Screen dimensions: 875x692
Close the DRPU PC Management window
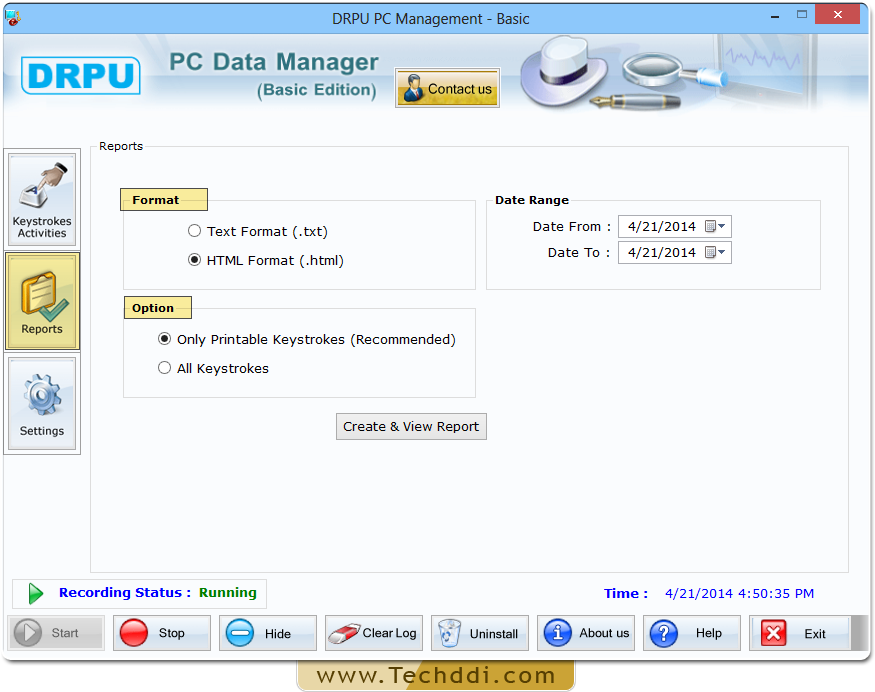pyautogui.click(x=837, y=15)
